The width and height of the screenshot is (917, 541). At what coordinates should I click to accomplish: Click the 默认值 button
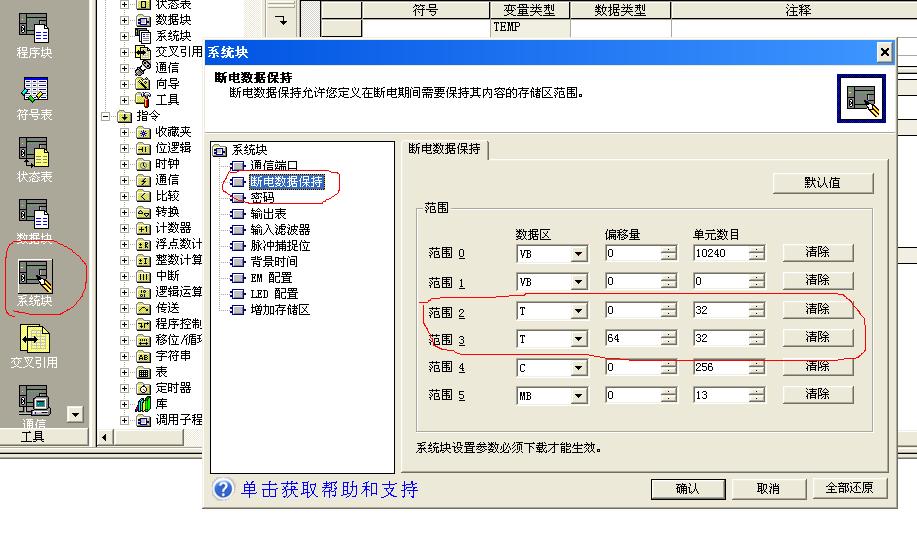tap(822, 183)
